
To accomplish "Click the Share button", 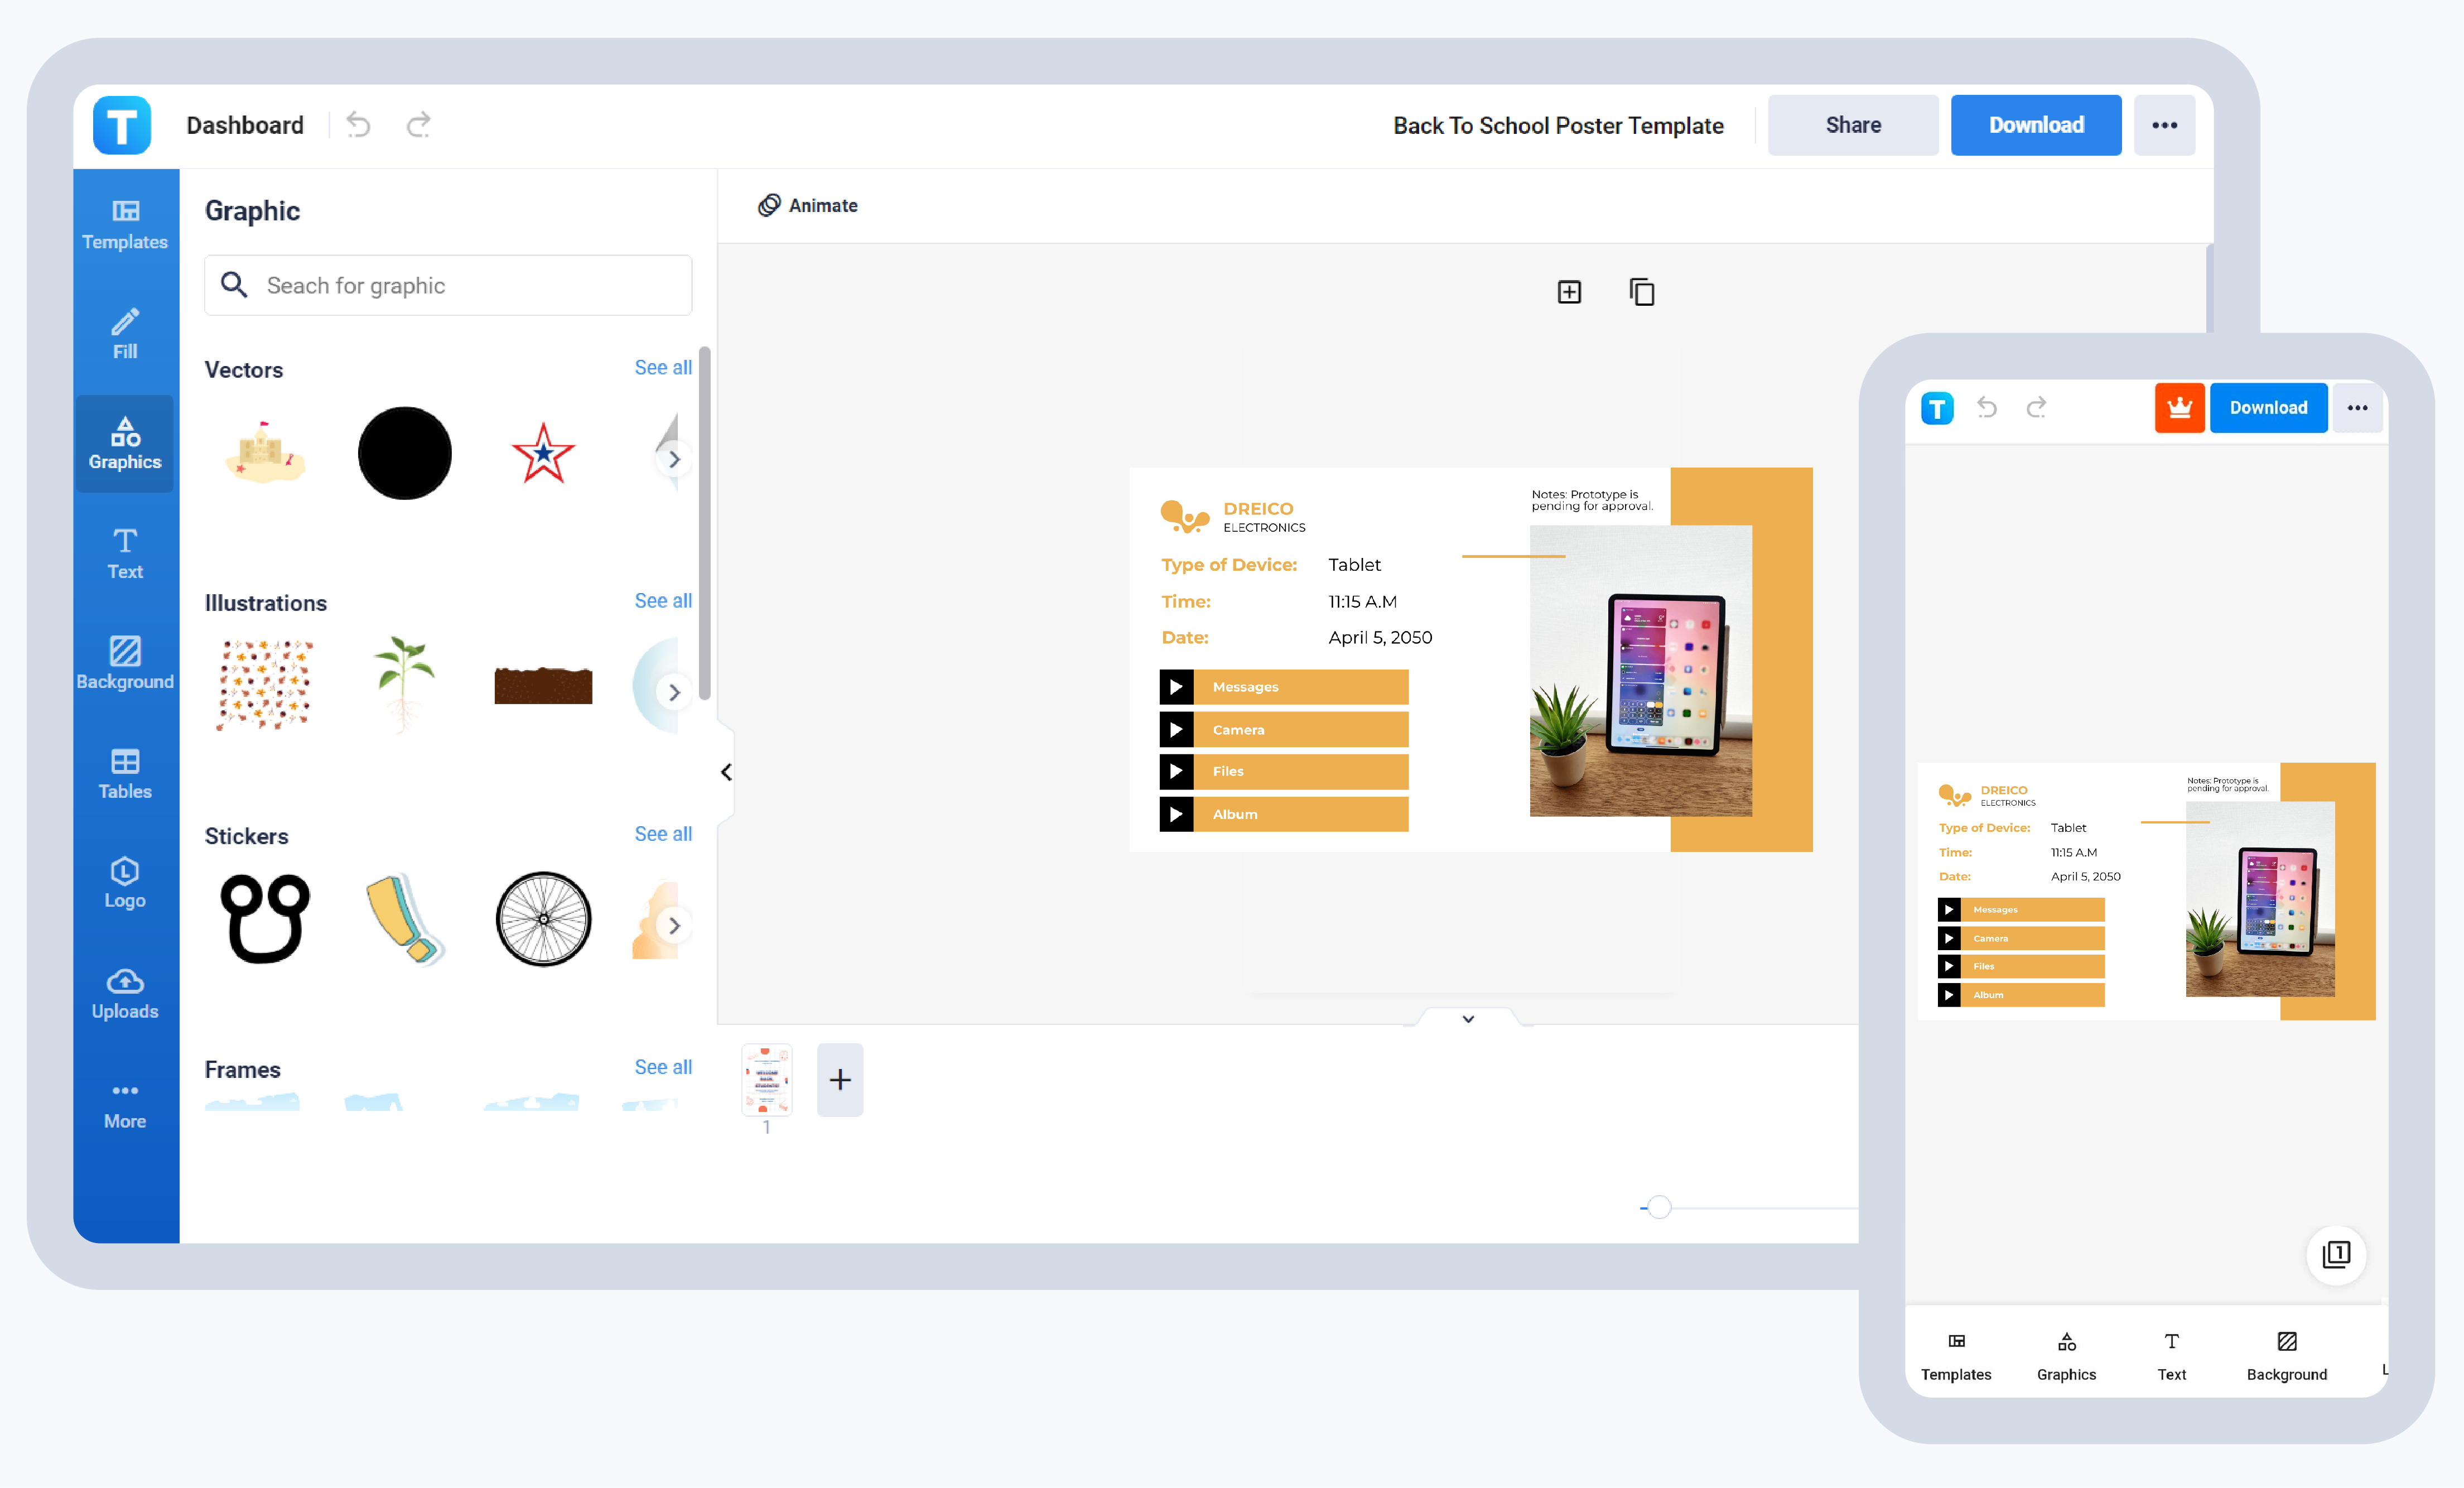I will click(1853, 125).
